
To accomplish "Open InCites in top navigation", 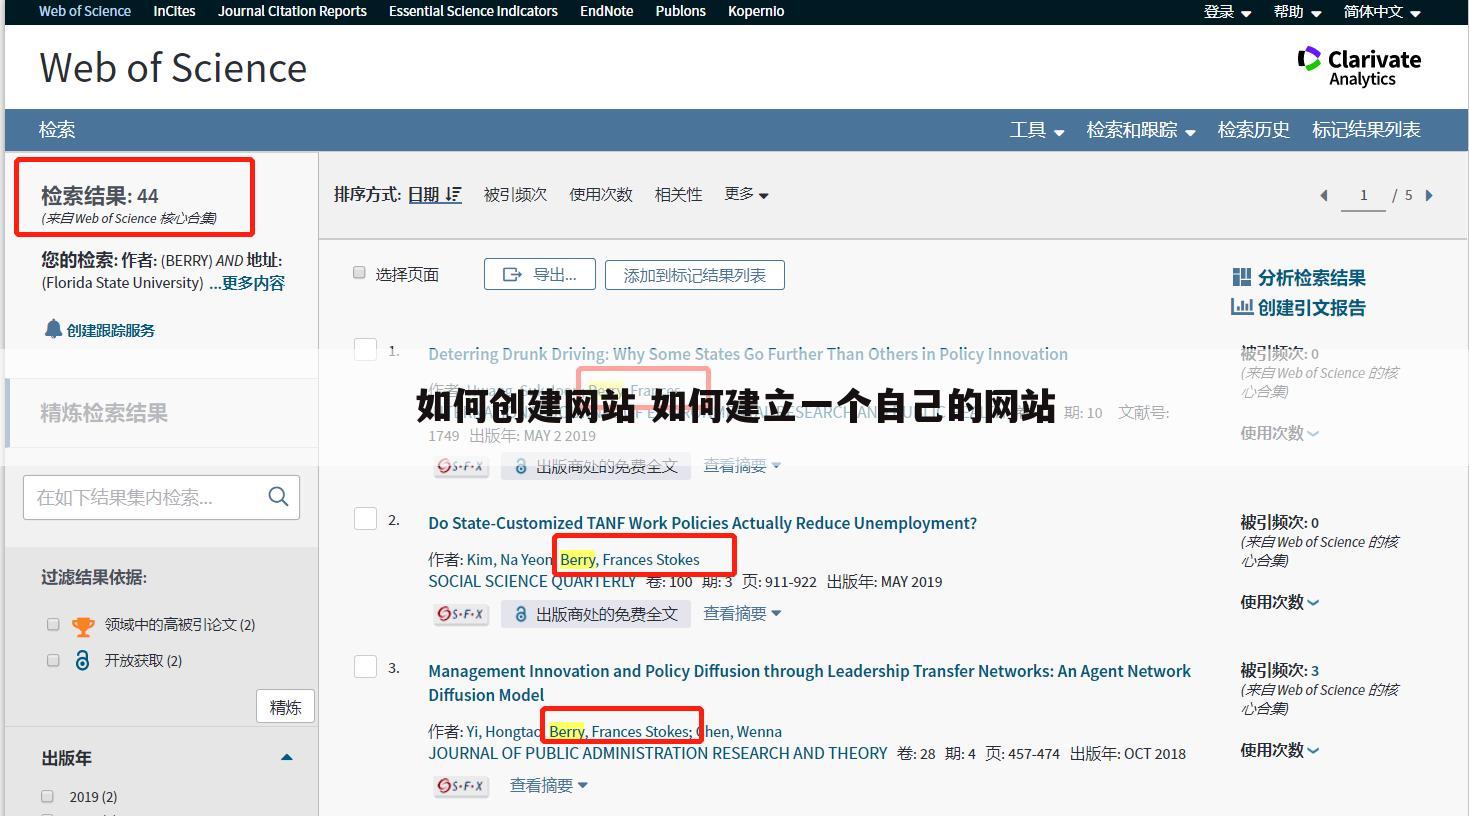I will click(x=174, y=11).
